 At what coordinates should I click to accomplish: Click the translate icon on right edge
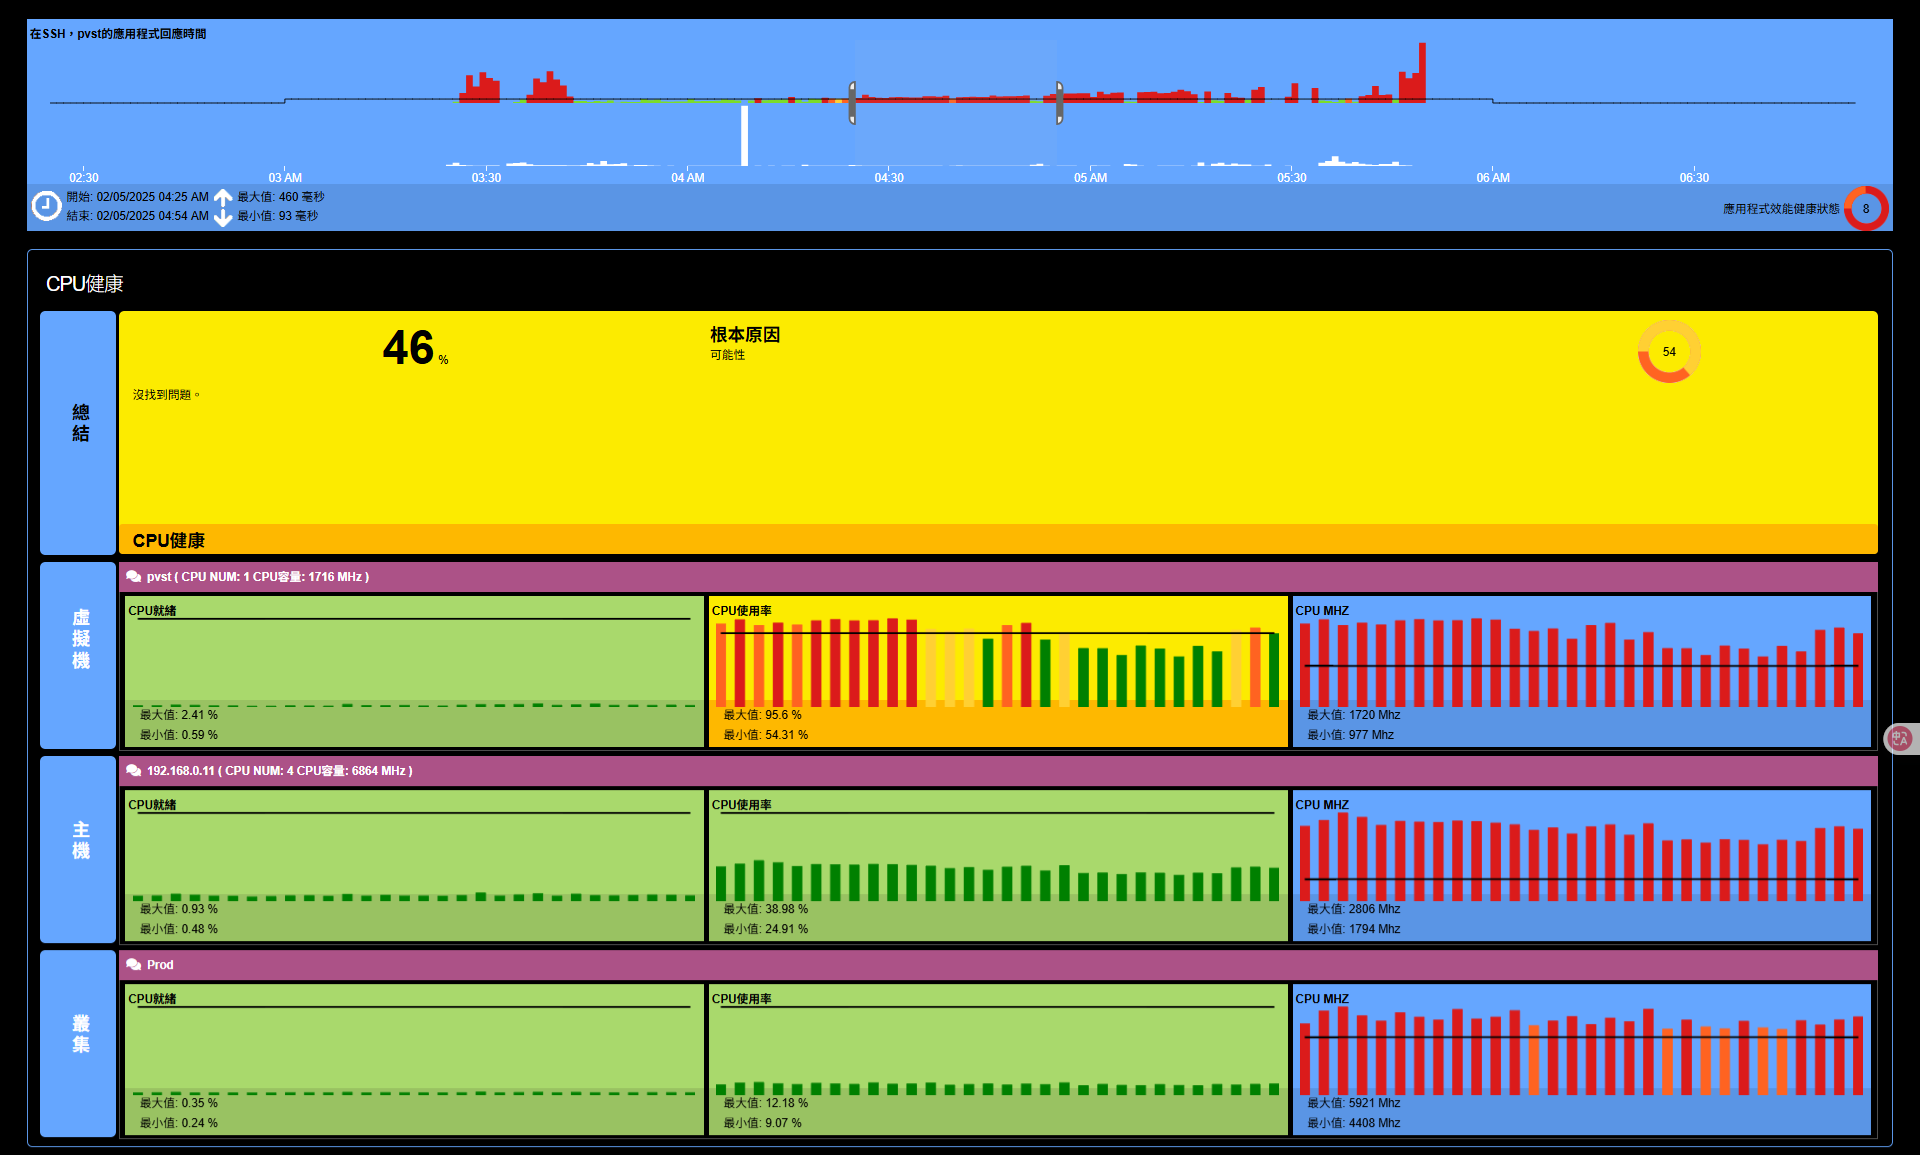pos(1900,738)
